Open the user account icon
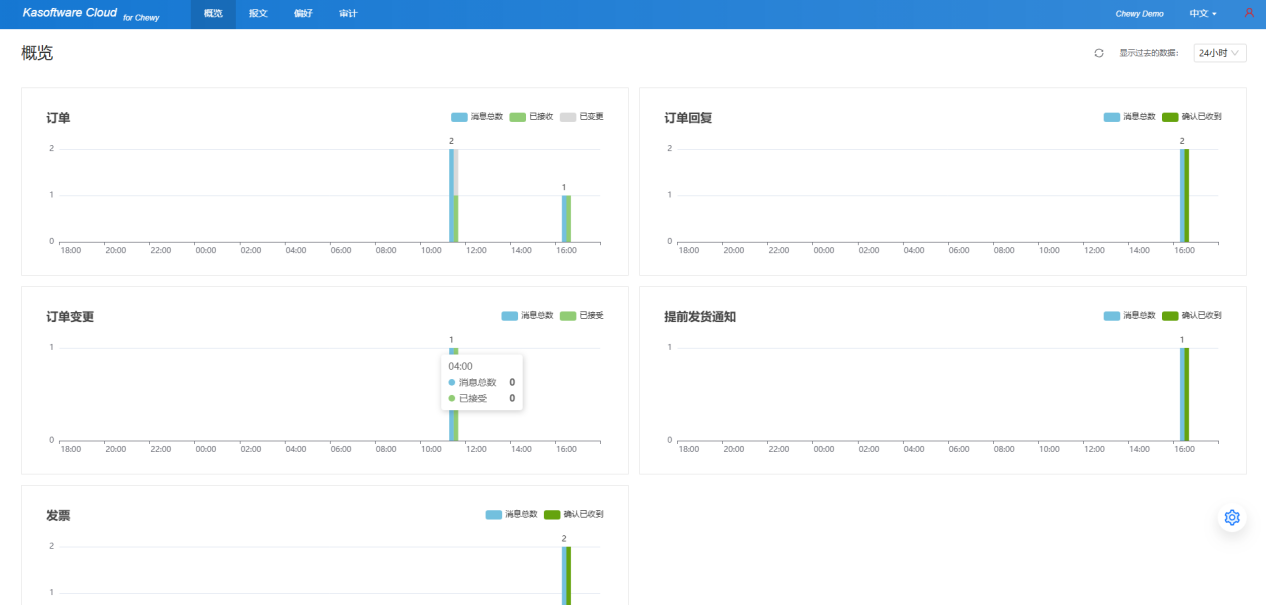This screenshot has width=1266, height=605. point(1249,13)
